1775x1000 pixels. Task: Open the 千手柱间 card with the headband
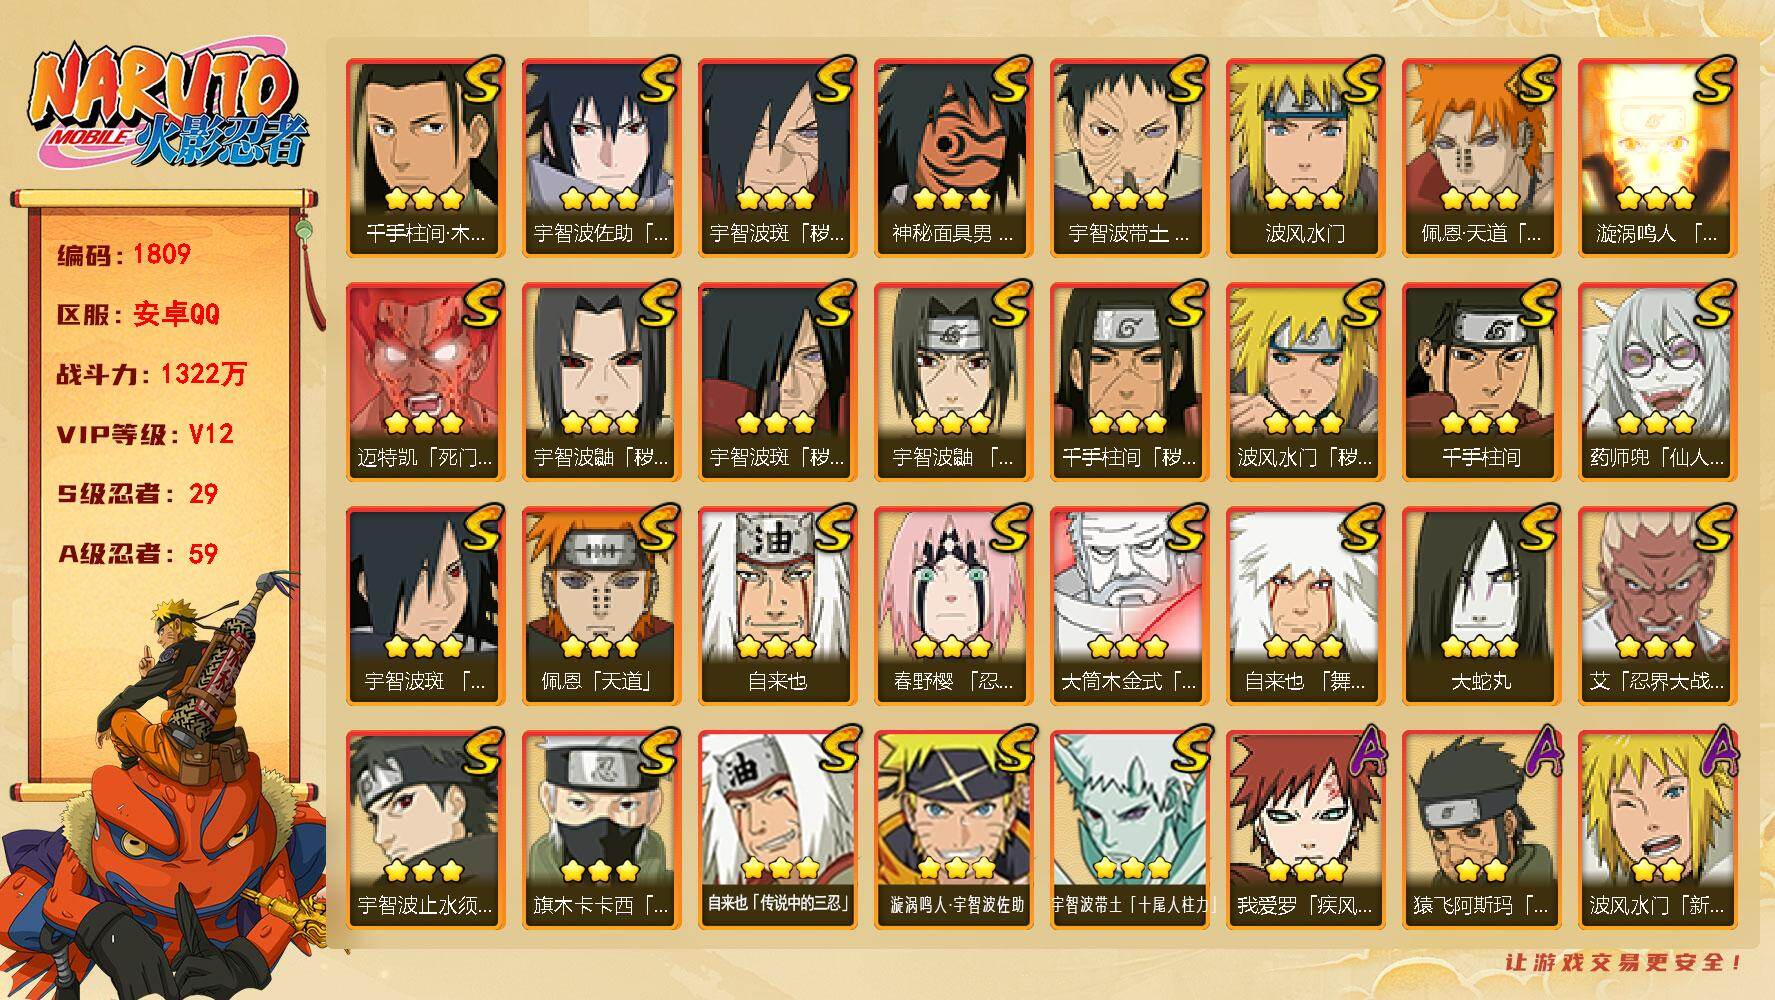[1481, 381]
